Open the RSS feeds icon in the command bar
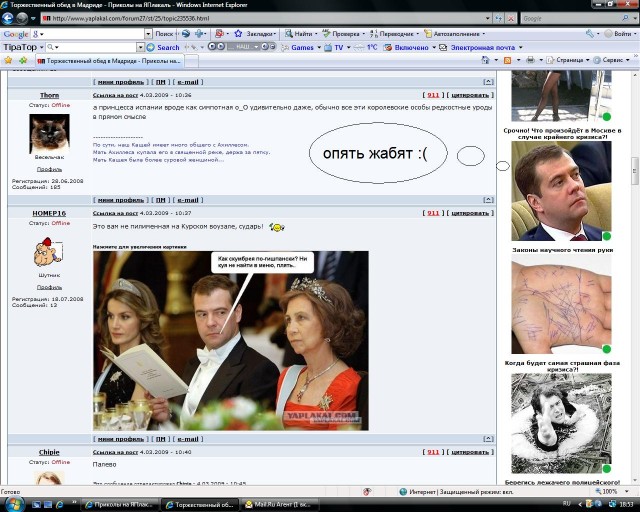The image size is (640, 512). (508, 60)
